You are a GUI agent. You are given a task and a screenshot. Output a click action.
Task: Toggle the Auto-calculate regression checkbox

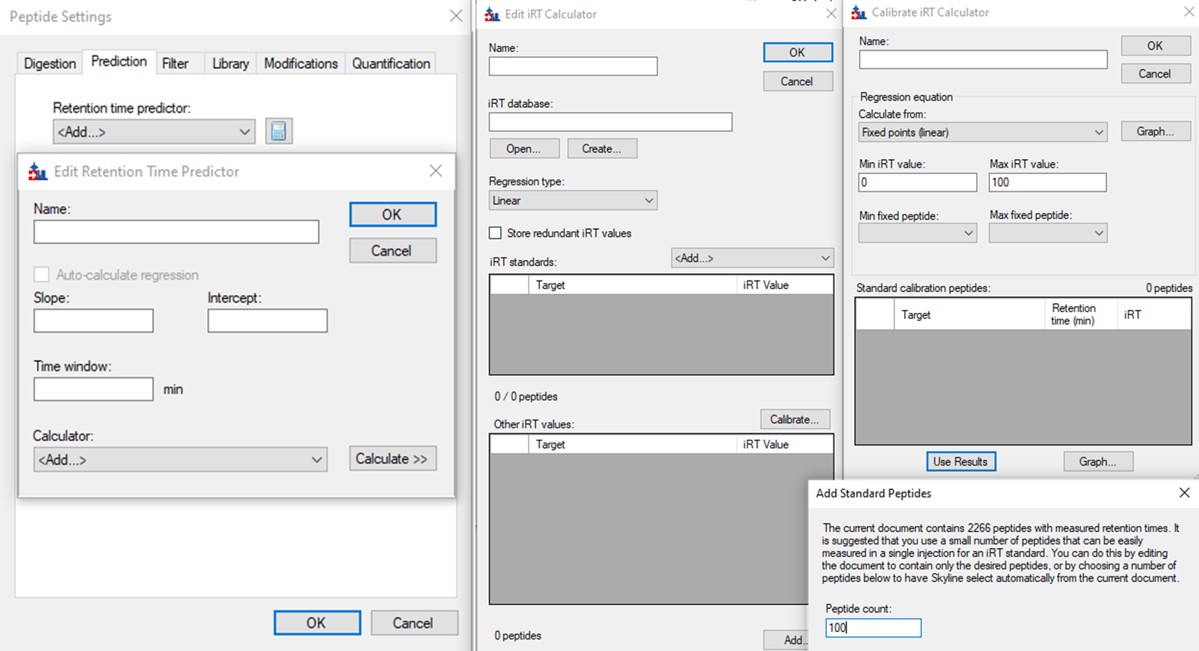41,275
